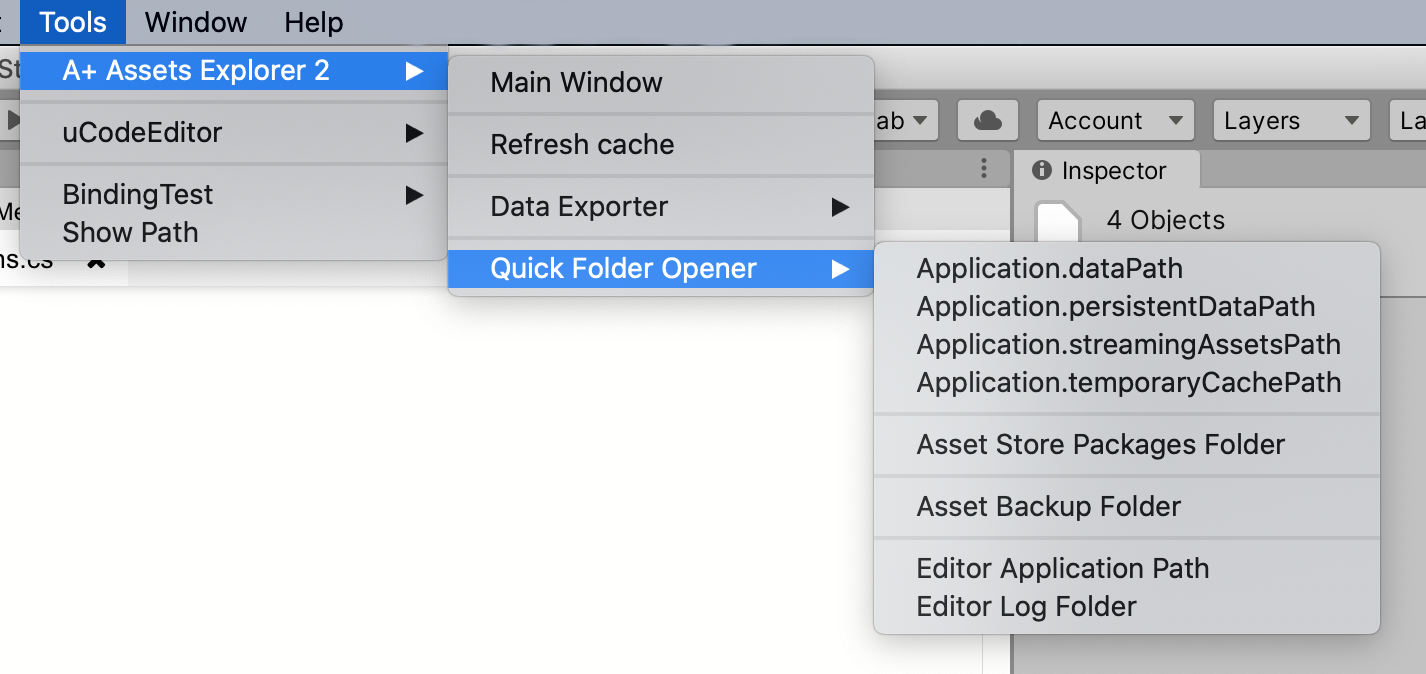This screenshot has height=674, width=1426.
Task: Open Asset Backup Folder
Action: tap(1127, 507)
